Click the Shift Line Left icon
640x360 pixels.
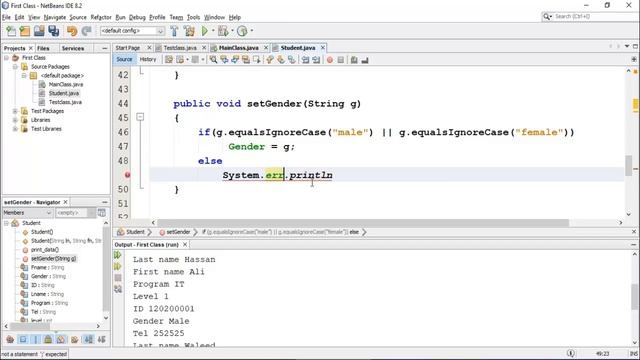[305, 60]
